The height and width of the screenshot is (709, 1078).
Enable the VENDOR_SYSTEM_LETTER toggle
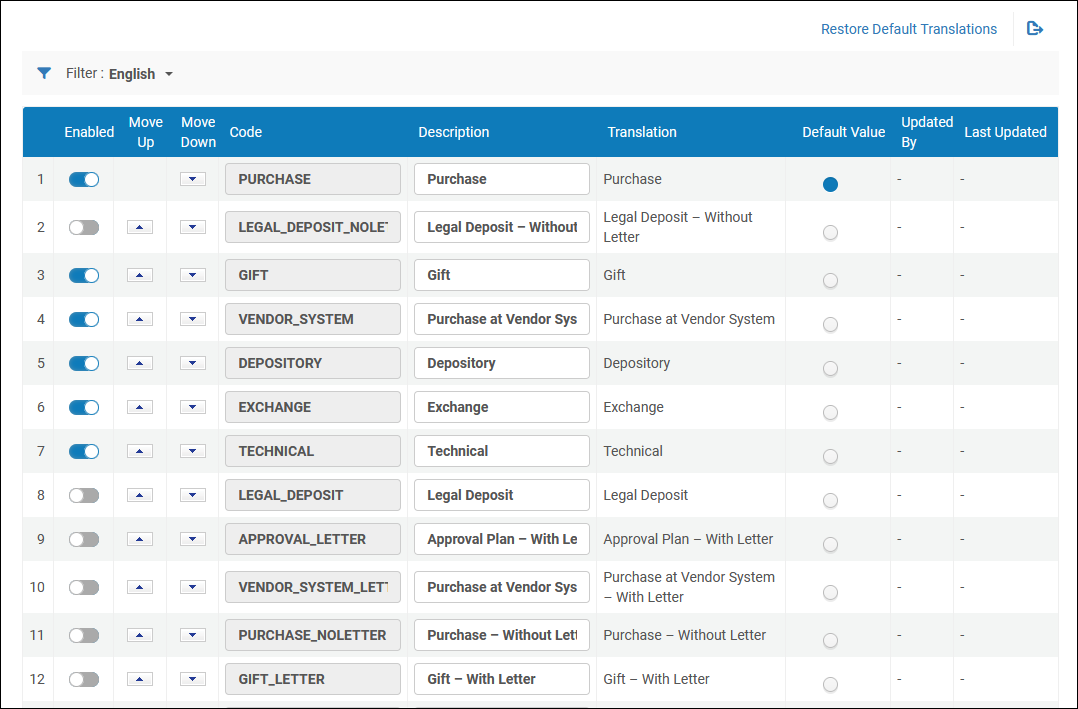(84, 588)
